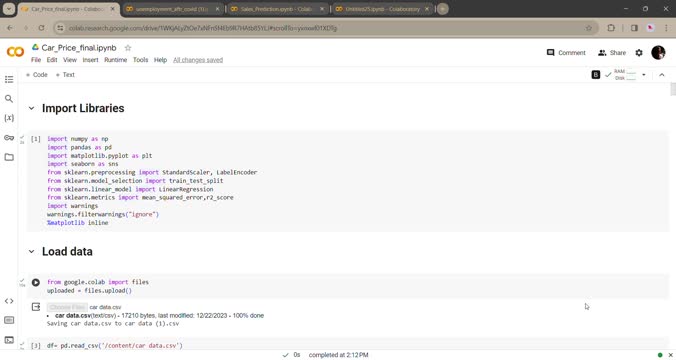Click the Share button
The width and height of the screenshot is (676, 360).
[x=612, y=53]
